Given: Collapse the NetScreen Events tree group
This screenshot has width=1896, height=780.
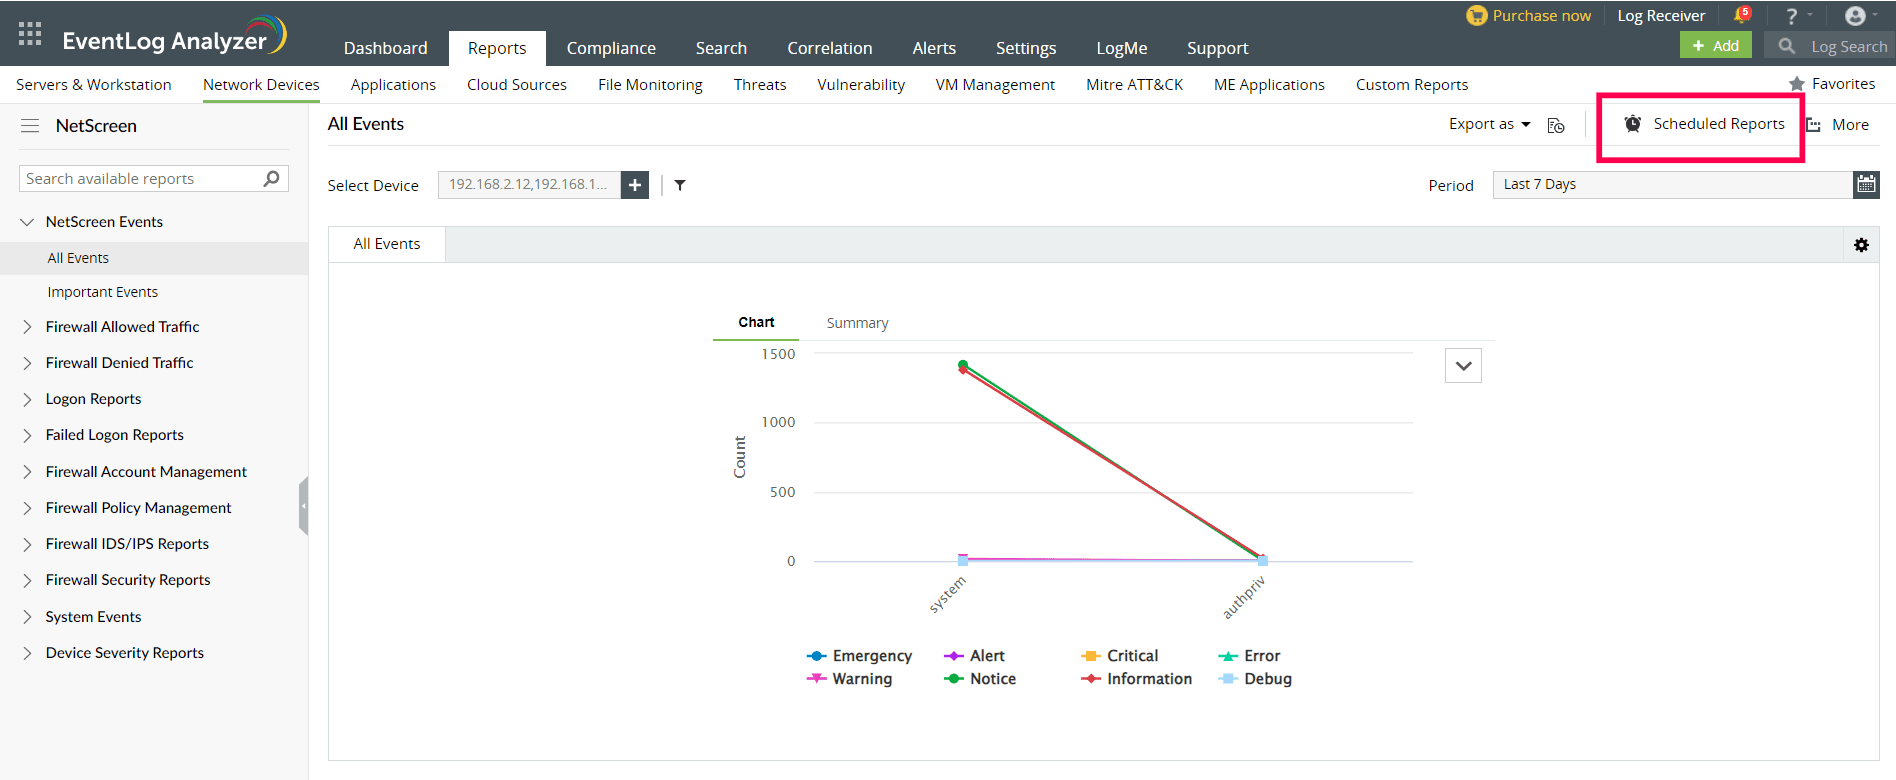Looking at the screenshot, I should pyautogui.click(x=27, y=222).
